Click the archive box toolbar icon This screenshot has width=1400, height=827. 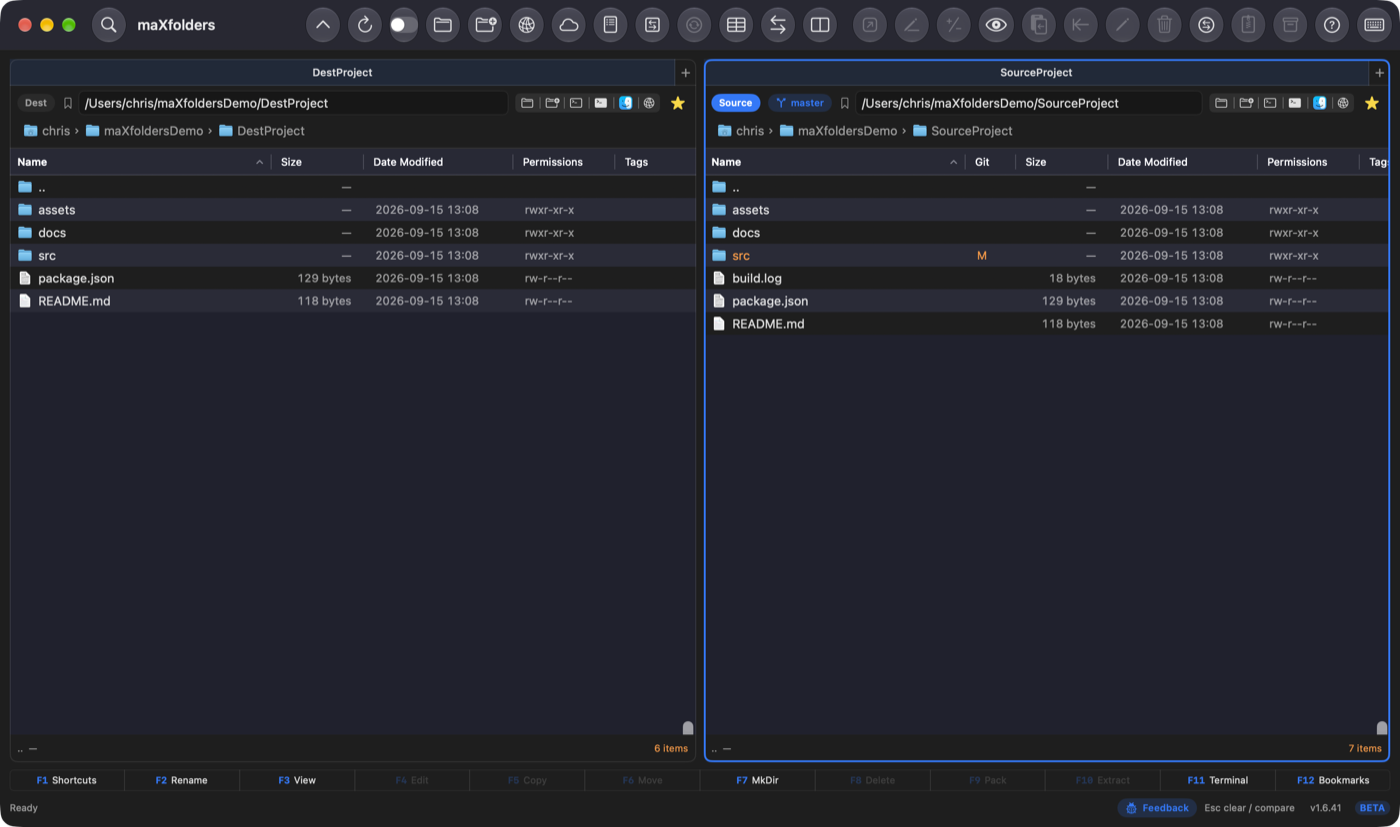pos(1290,25)
